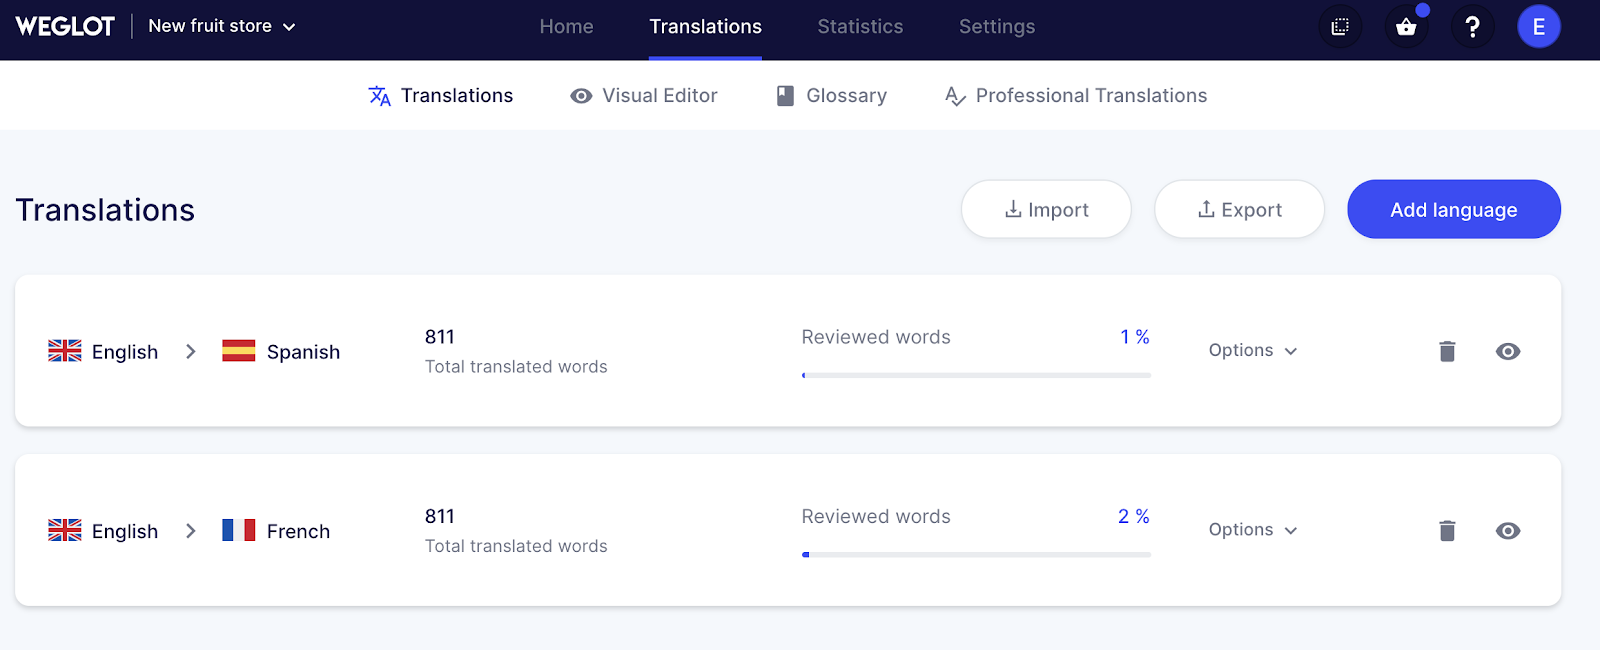The image size is (1600, 650).
Task: Click the Export button
Action: click(1239, 210)
